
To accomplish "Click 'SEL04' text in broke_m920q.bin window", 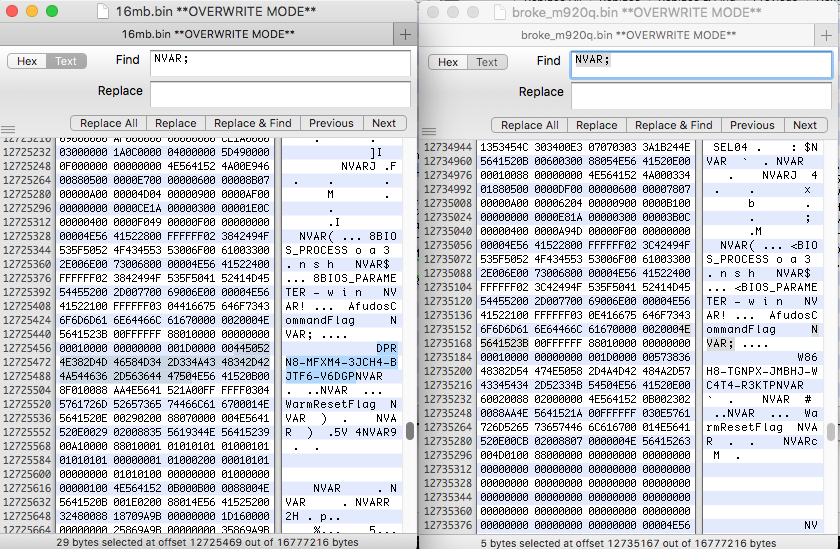I will [x=730, y=147].
